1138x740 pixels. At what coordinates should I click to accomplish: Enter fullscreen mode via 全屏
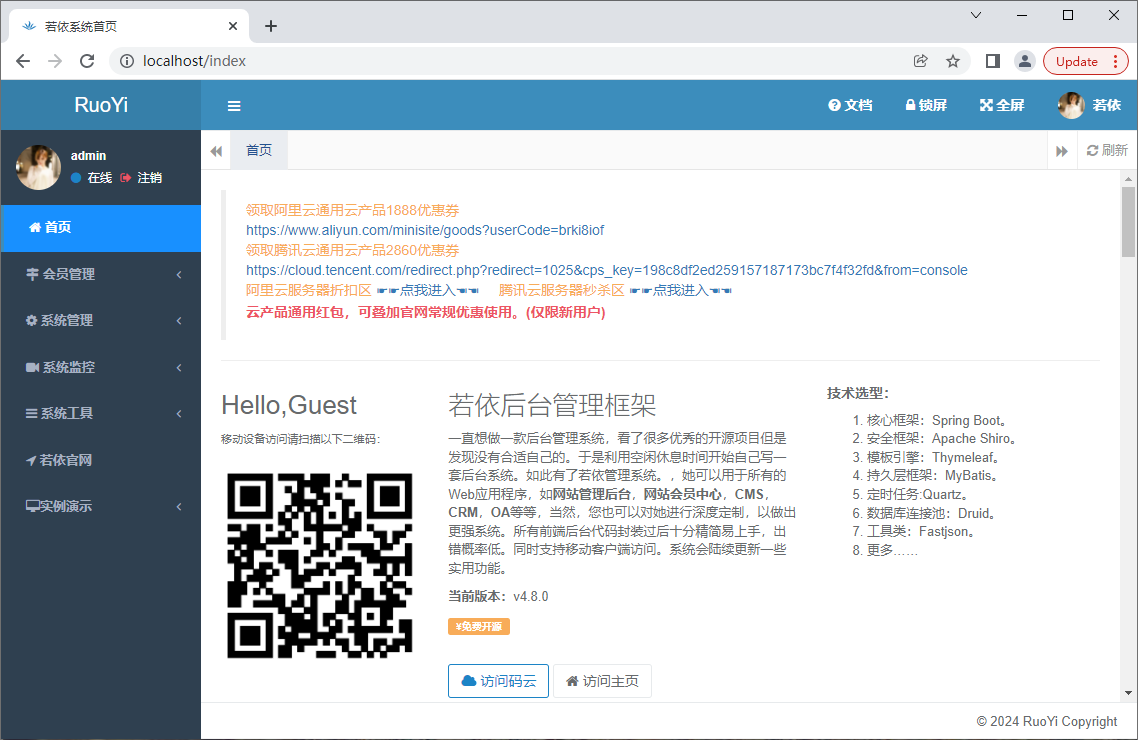[x=1001, y=105]
